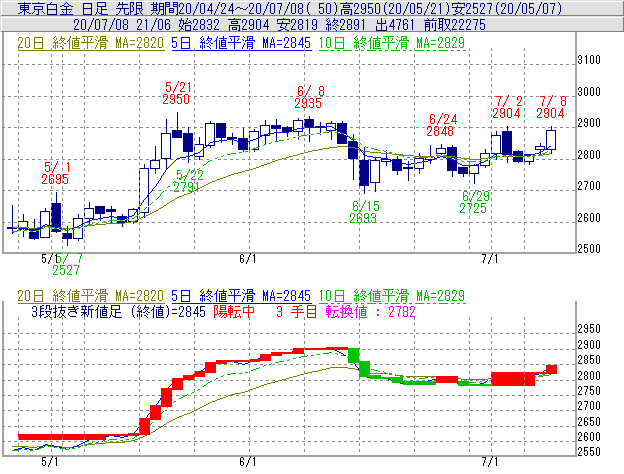624x474 pixels.
Task: Click the 6/8 2935 peak annotation
Action: tap(310, 97)
